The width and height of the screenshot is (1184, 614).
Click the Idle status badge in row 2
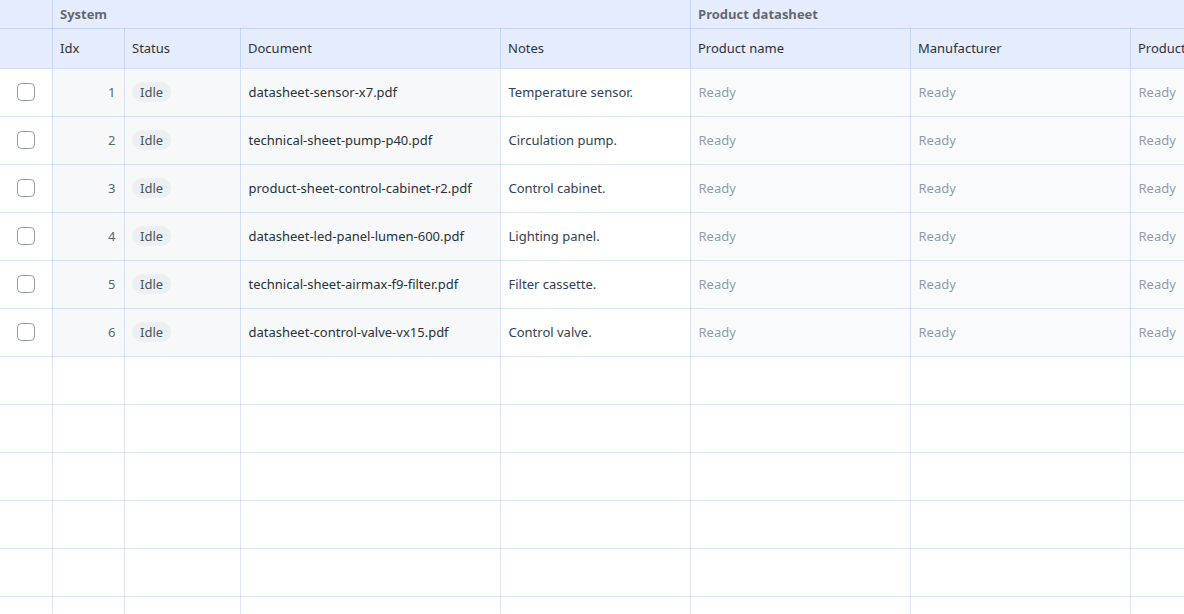coord(151,140)
